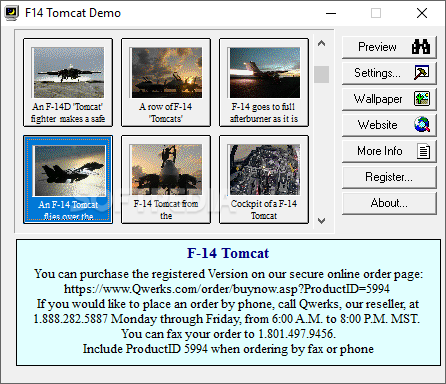Open the About dialog button
Image resolution: width=446 pixels, height=384 pixels.
[389, 203]
